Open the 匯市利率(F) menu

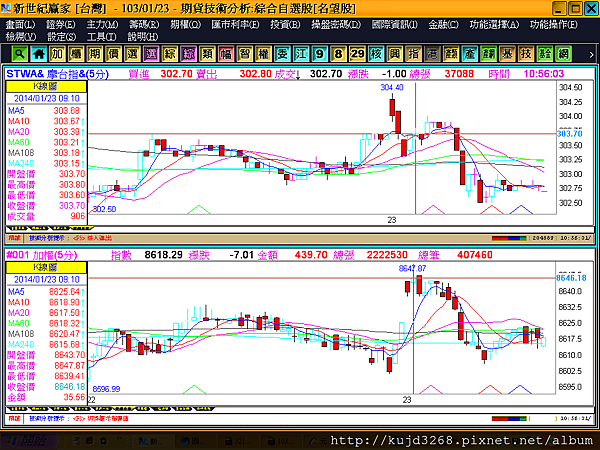pos(235,25)
